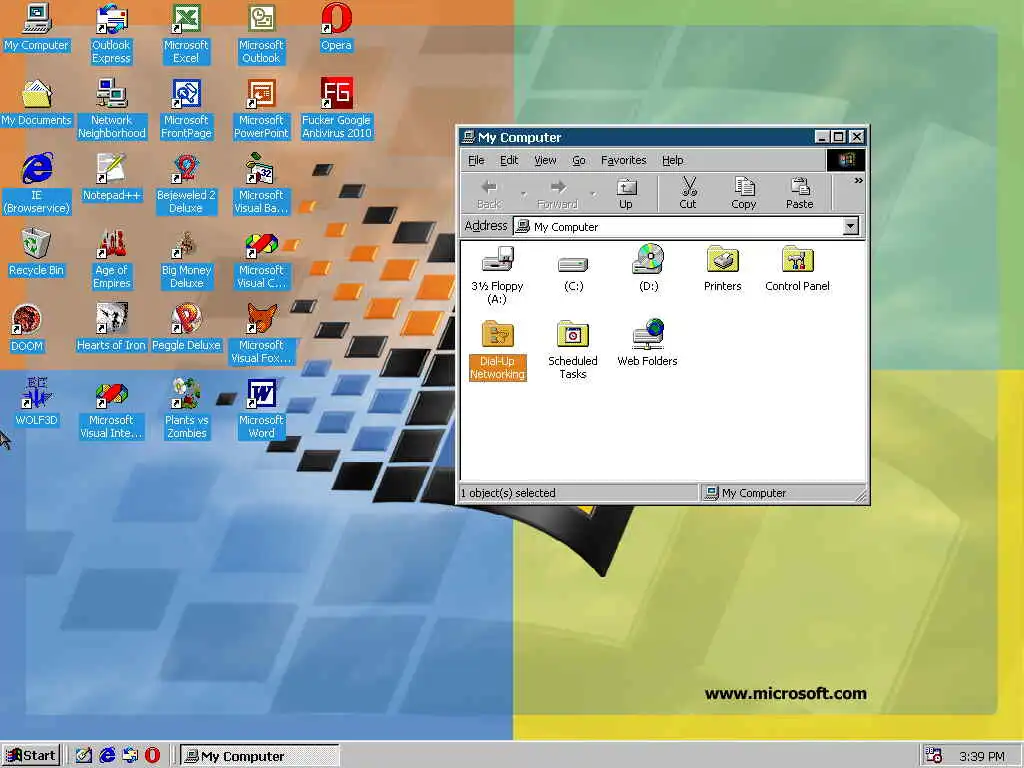Click the Paste toolbar button

click(x=799, y=193)
